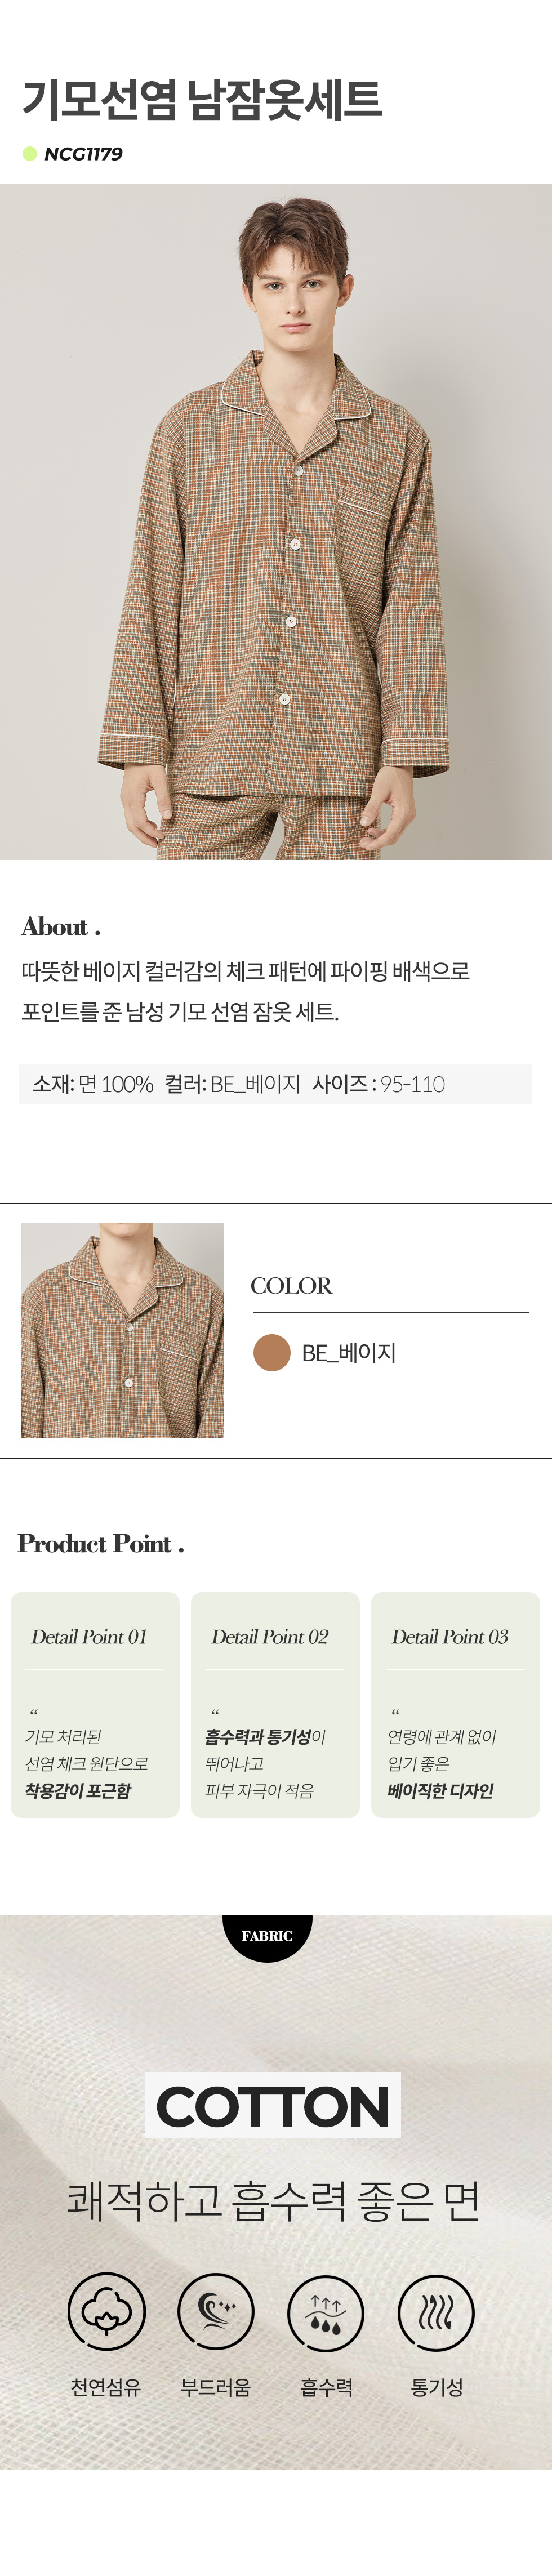The width and height of the screenshot is (552, 2576).
Task: Select the Detail Point 01 card
Action: coord(95,1704)
